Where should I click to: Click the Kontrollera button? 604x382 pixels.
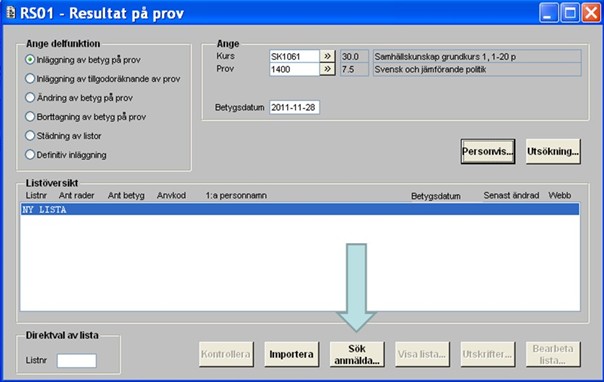click(226, 354)
